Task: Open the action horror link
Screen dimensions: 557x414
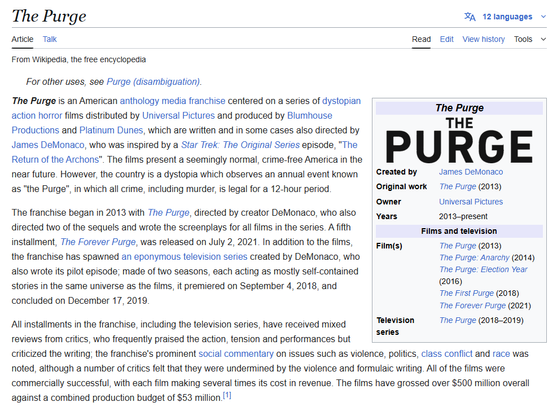Action: point(37,115)
